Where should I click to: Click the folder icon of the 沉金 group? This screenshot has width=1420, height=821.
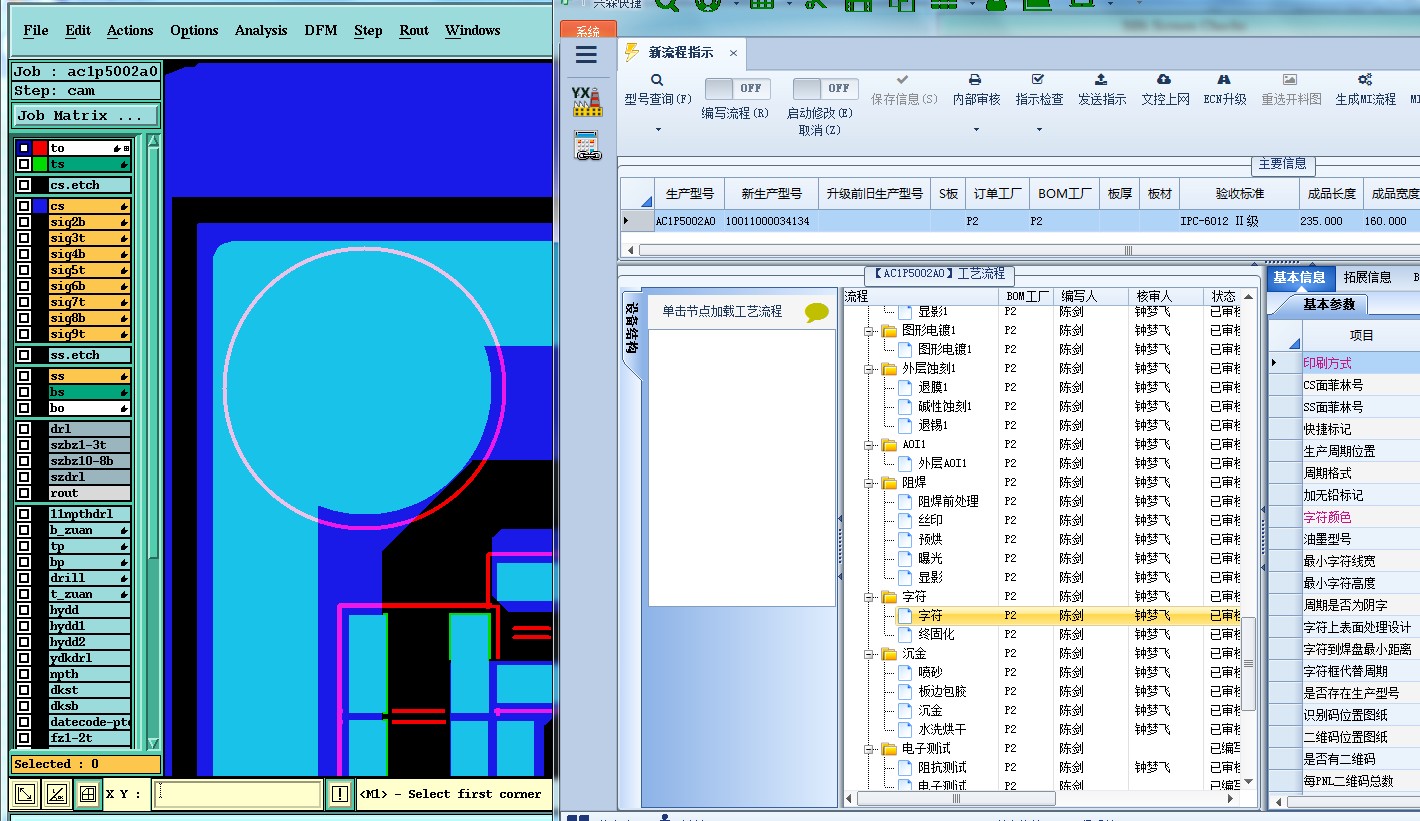pyautogui.click(x=889, y=653)
